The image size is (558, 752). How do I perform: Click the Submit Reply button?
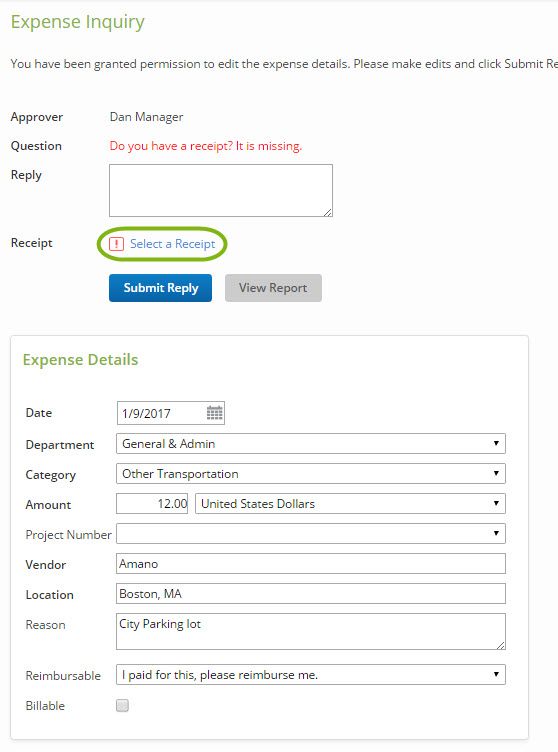pos(160,288)
